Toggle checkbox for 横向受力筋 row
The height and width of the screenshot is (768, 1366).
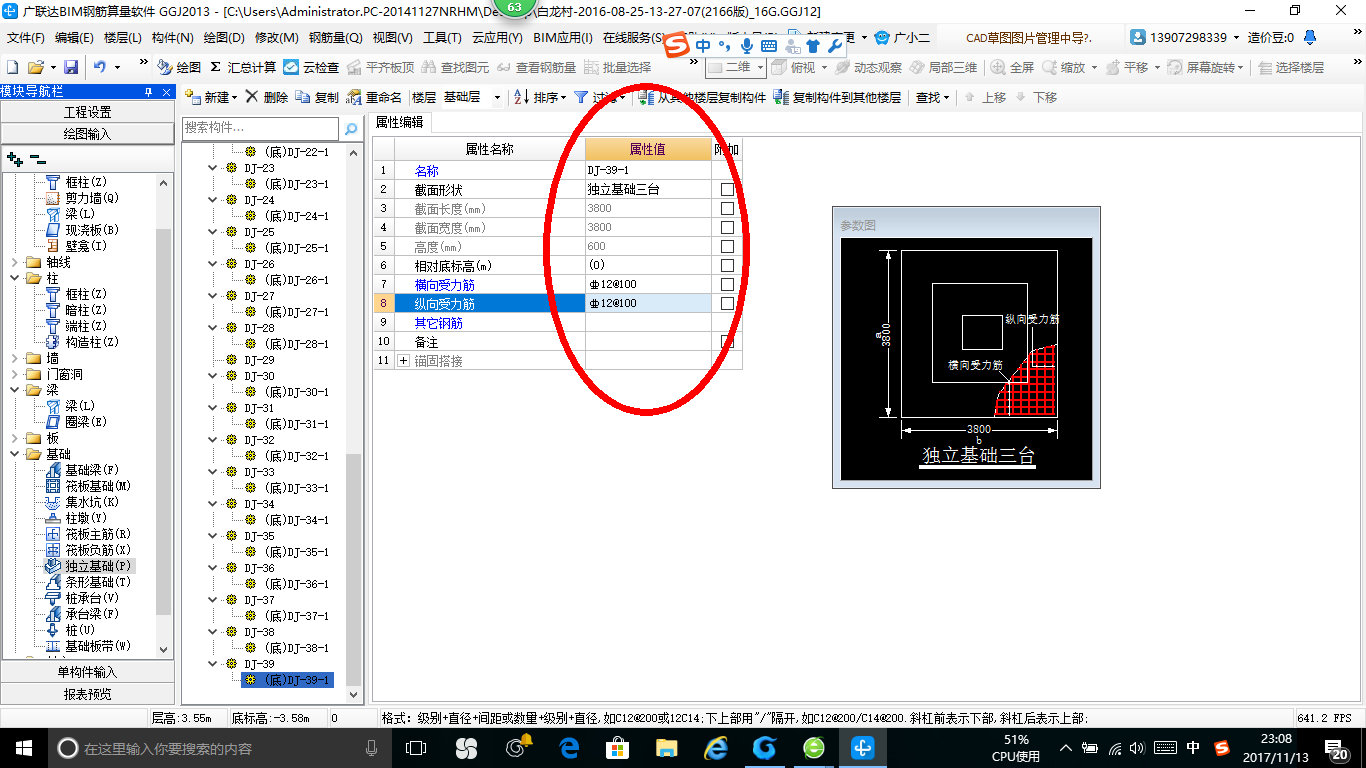coord(727,285)
